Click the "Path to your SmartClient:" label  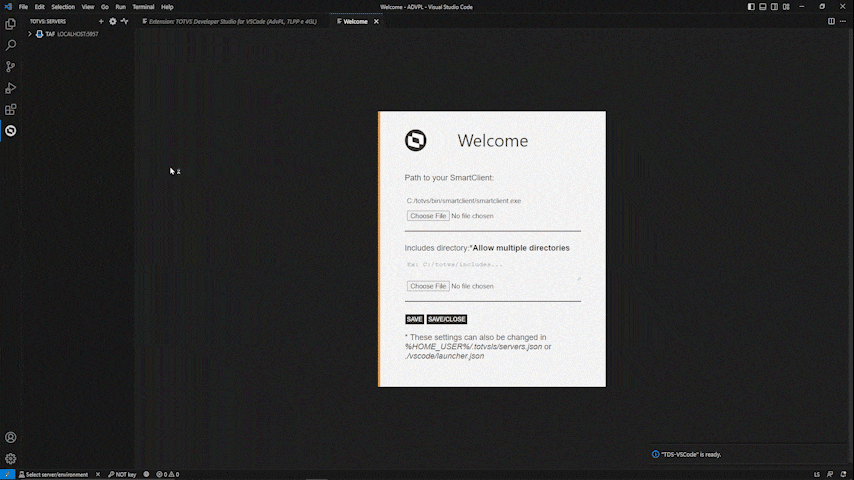[449, 178]
